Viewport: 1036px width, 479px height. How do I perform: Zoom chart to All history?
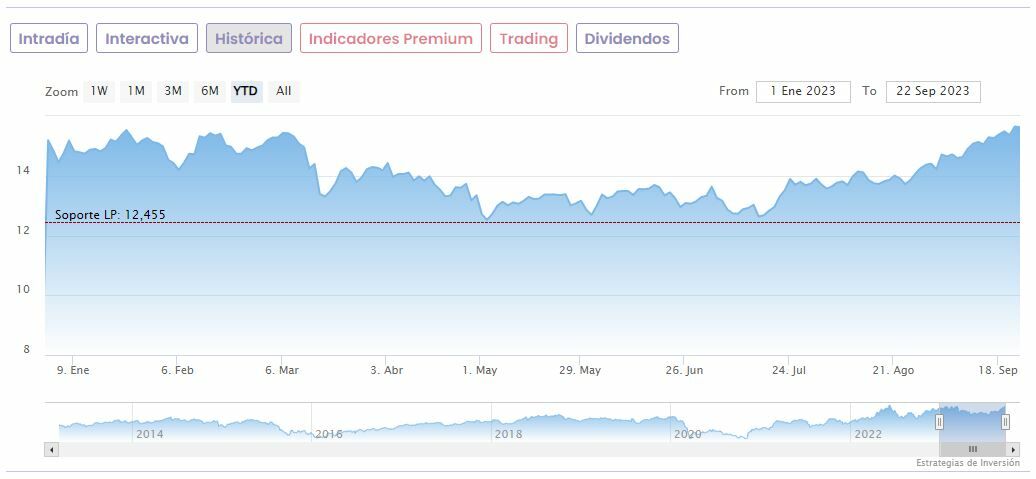click(x=284, y=91)
